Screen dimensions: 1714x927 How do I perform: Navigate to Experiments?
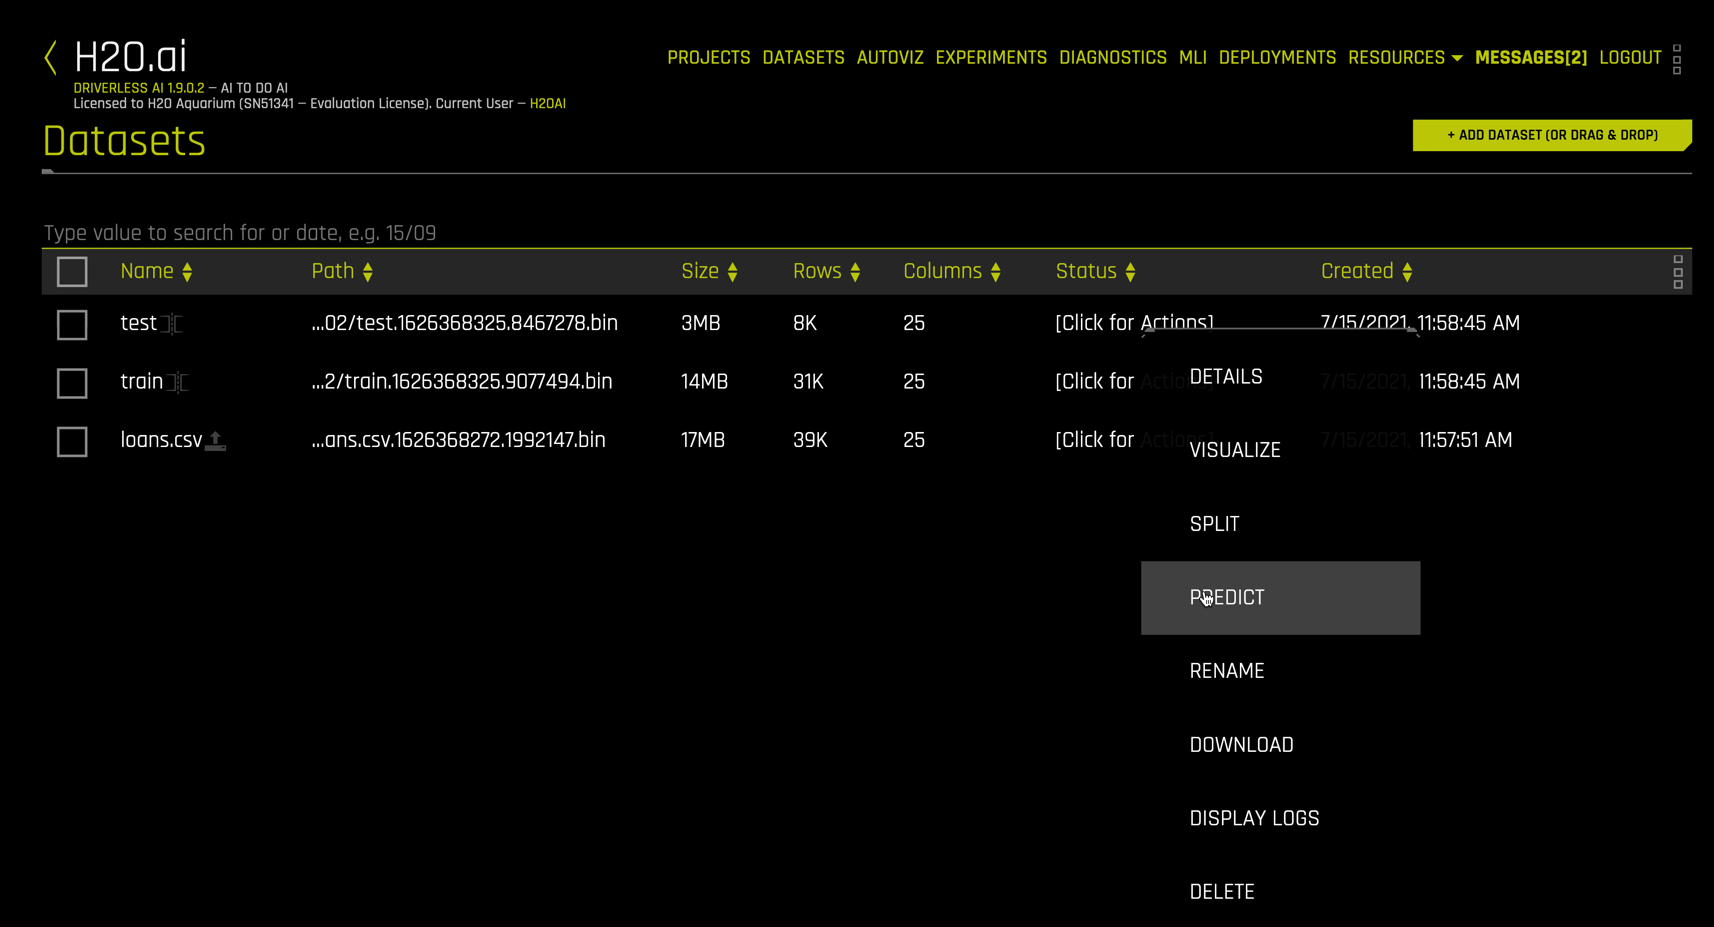tap(991, 58)
